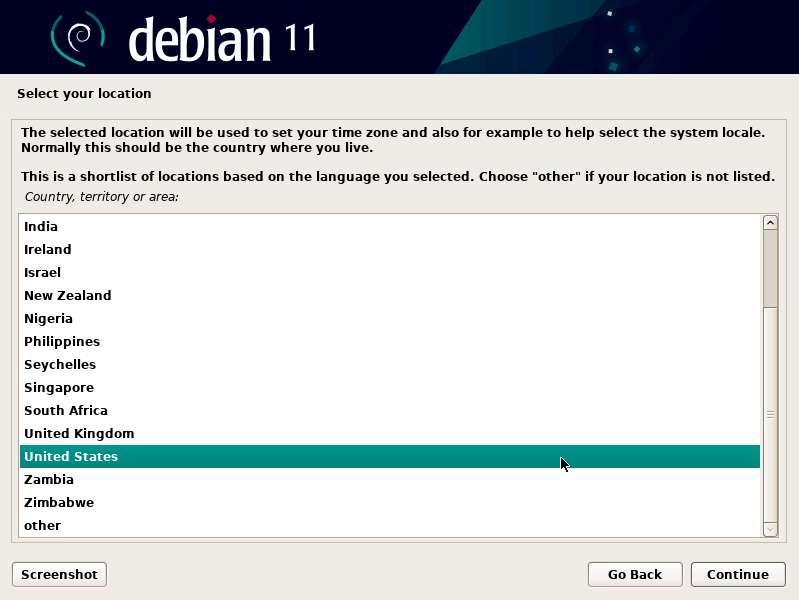Select Nigeria as your country
Image resolution: width=799 pixels, height=600 pixels.
(49, 318)
